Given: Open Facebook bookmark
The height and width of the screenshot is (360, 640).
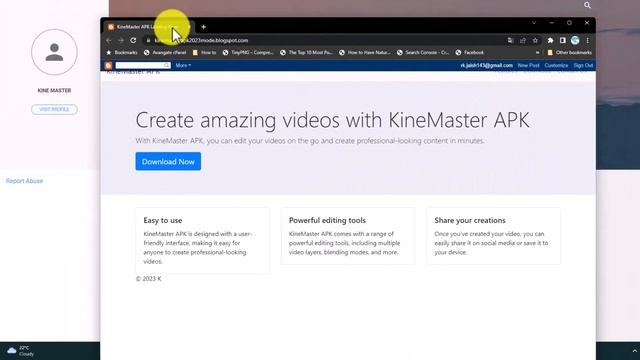Looking at the screenshot, I should 469,53.
